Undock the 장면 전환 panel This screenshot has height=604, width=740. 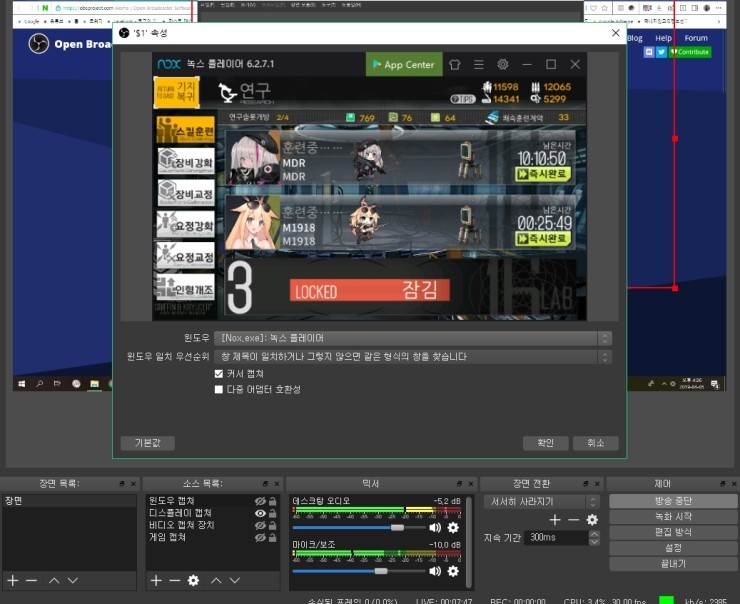(x=586, y=484)
